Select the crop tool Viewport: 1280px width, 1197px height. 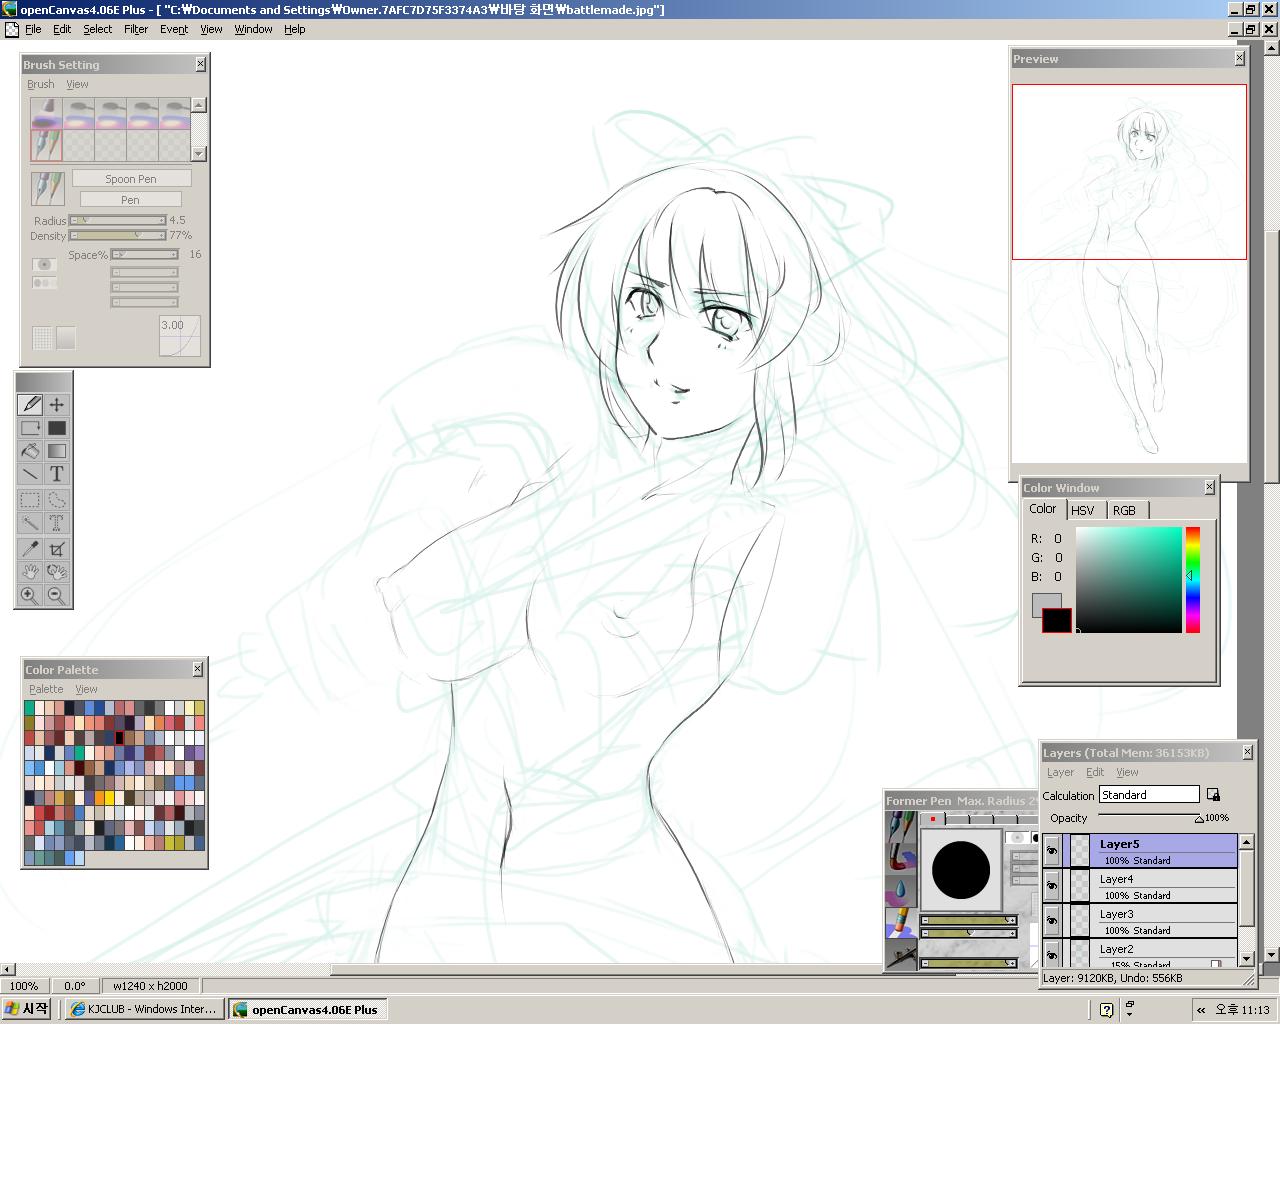[x=57, y=548]
